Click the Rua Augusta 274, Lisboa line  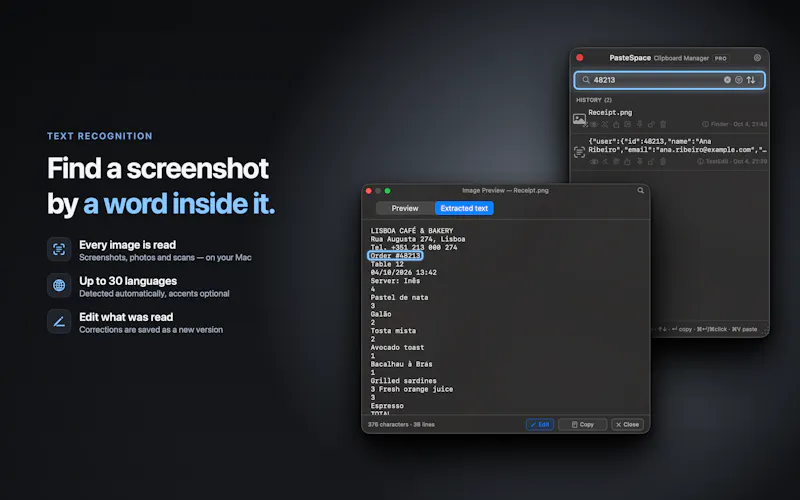click(418, 239)
